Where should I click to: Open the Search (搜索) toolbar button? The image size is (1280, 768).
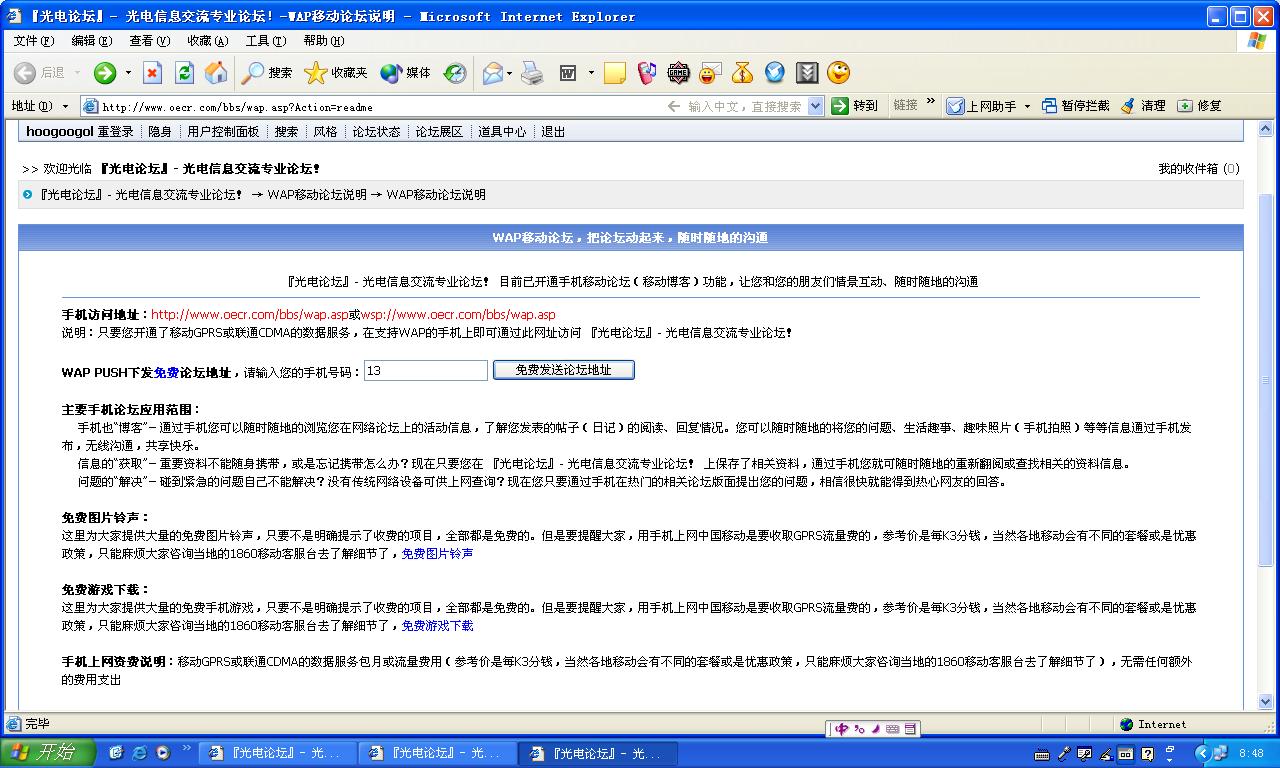(267, 73)
